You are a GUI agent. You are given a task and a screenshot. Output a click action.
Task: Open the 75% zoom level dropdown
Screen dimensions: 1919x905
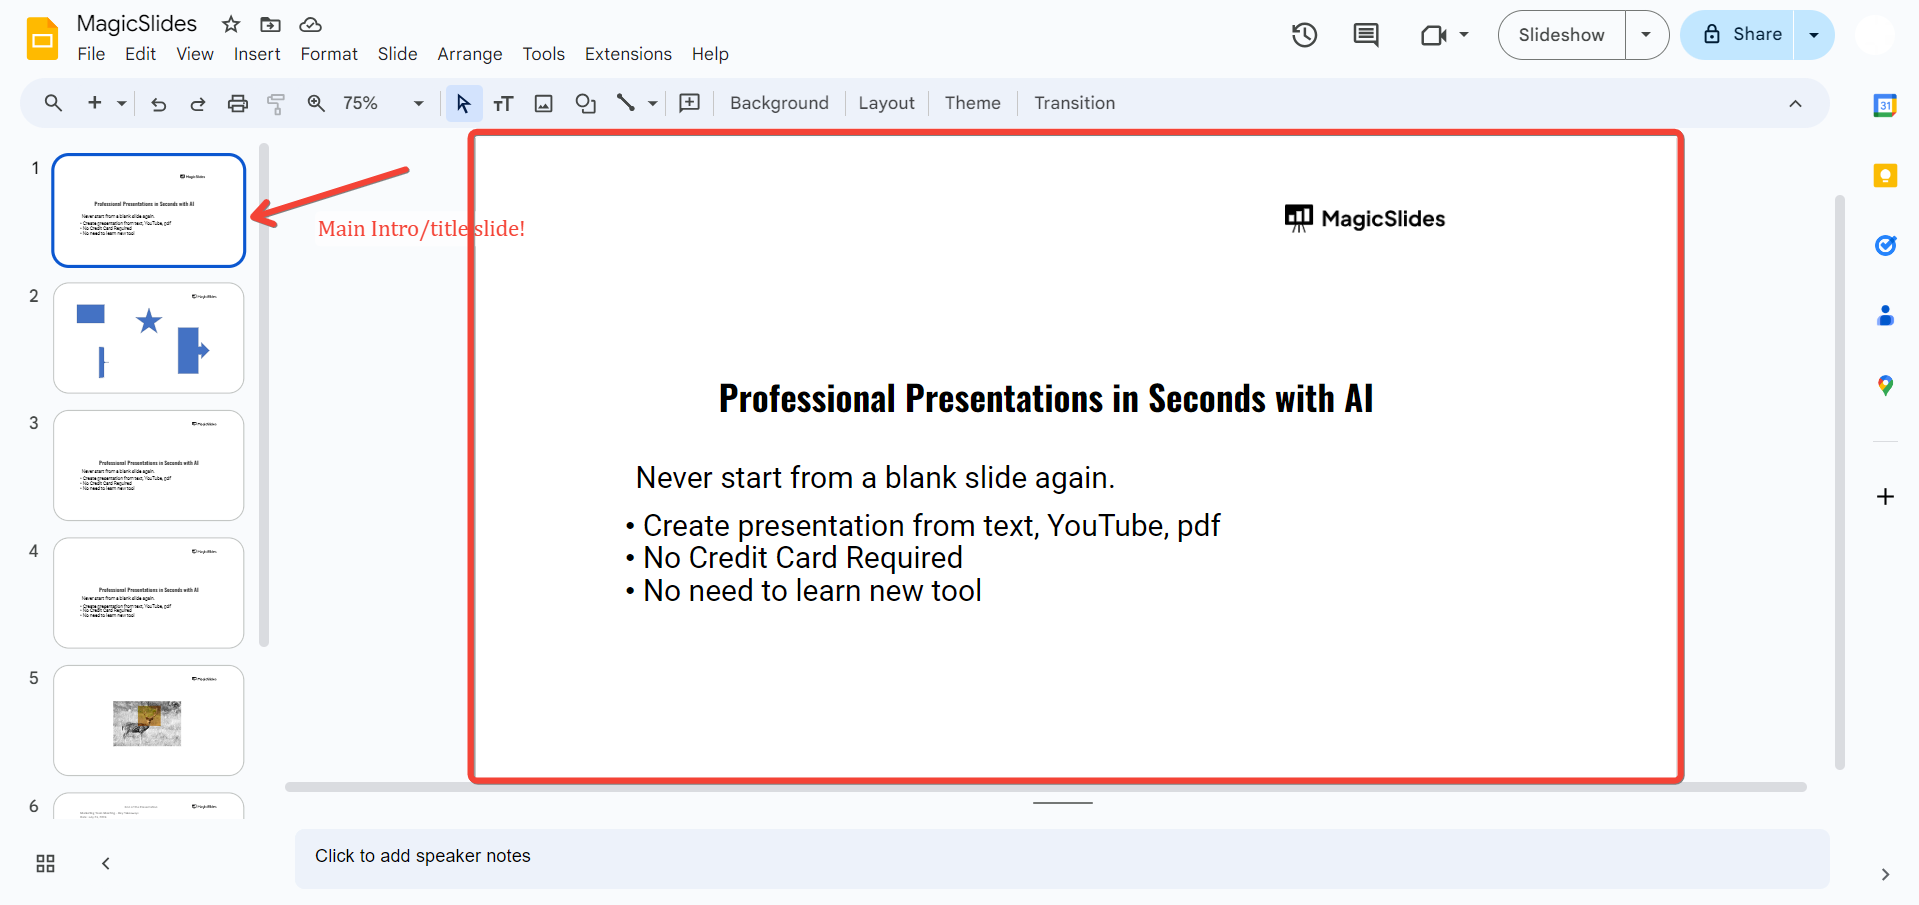point(383,103)
